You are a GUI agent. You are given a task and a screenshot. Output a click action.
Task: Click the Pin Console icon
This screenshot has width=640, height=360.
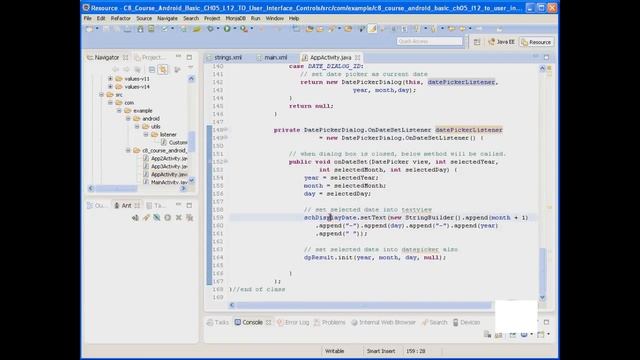point(513,335)
